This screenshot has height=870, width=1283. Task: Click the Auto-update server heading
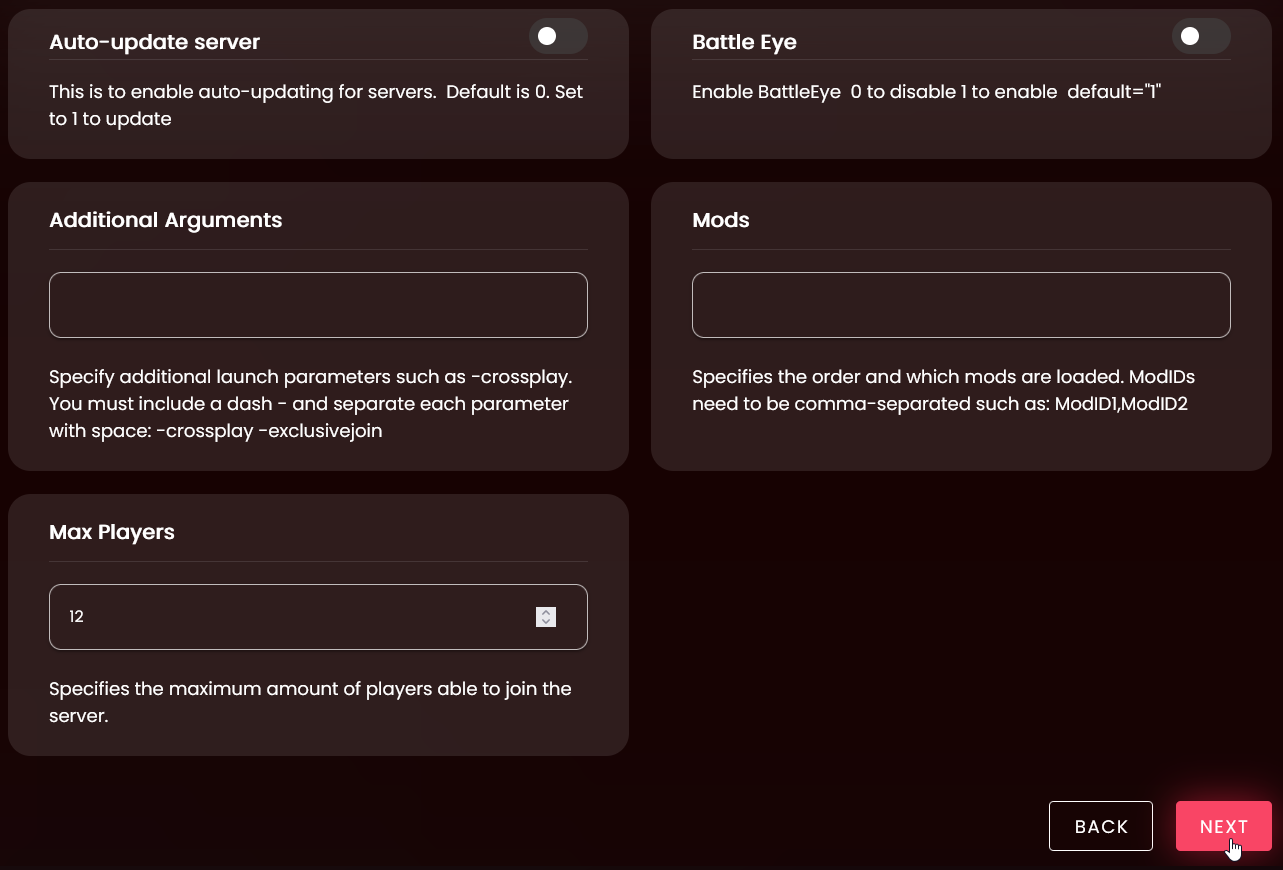point(154,42)
